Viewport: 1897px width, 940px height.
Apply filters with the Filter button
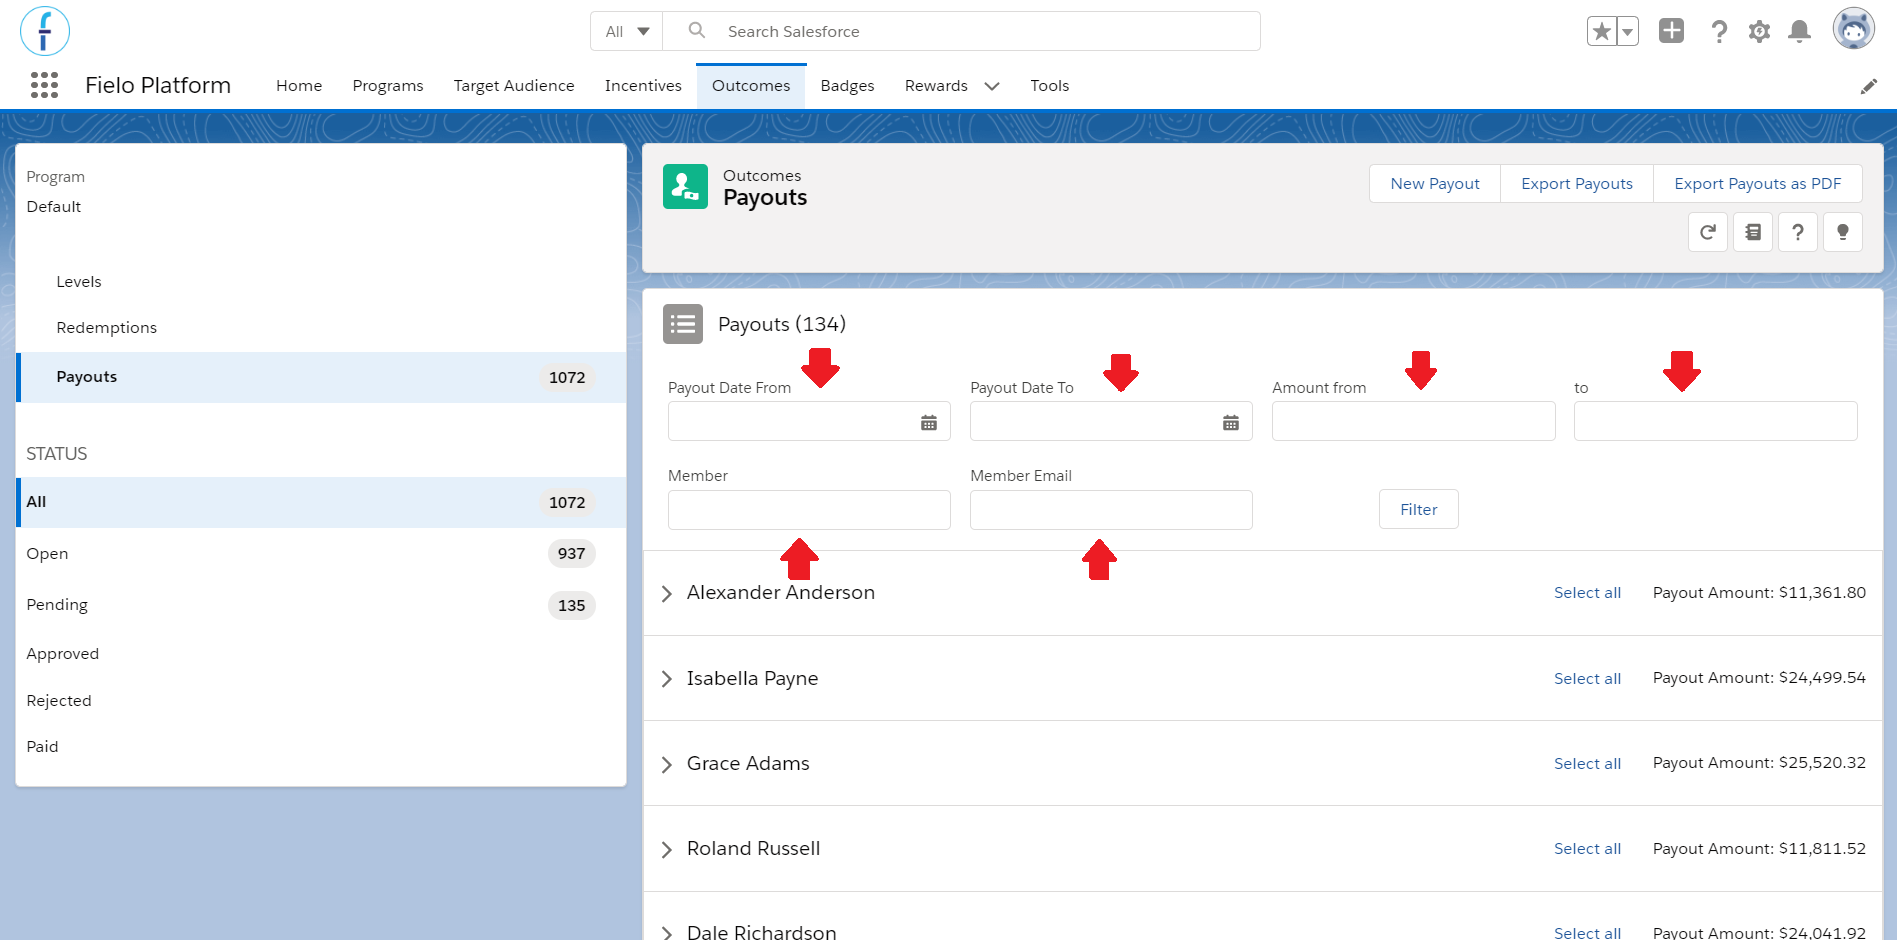pyautogui.click(x=1419, y=509)
